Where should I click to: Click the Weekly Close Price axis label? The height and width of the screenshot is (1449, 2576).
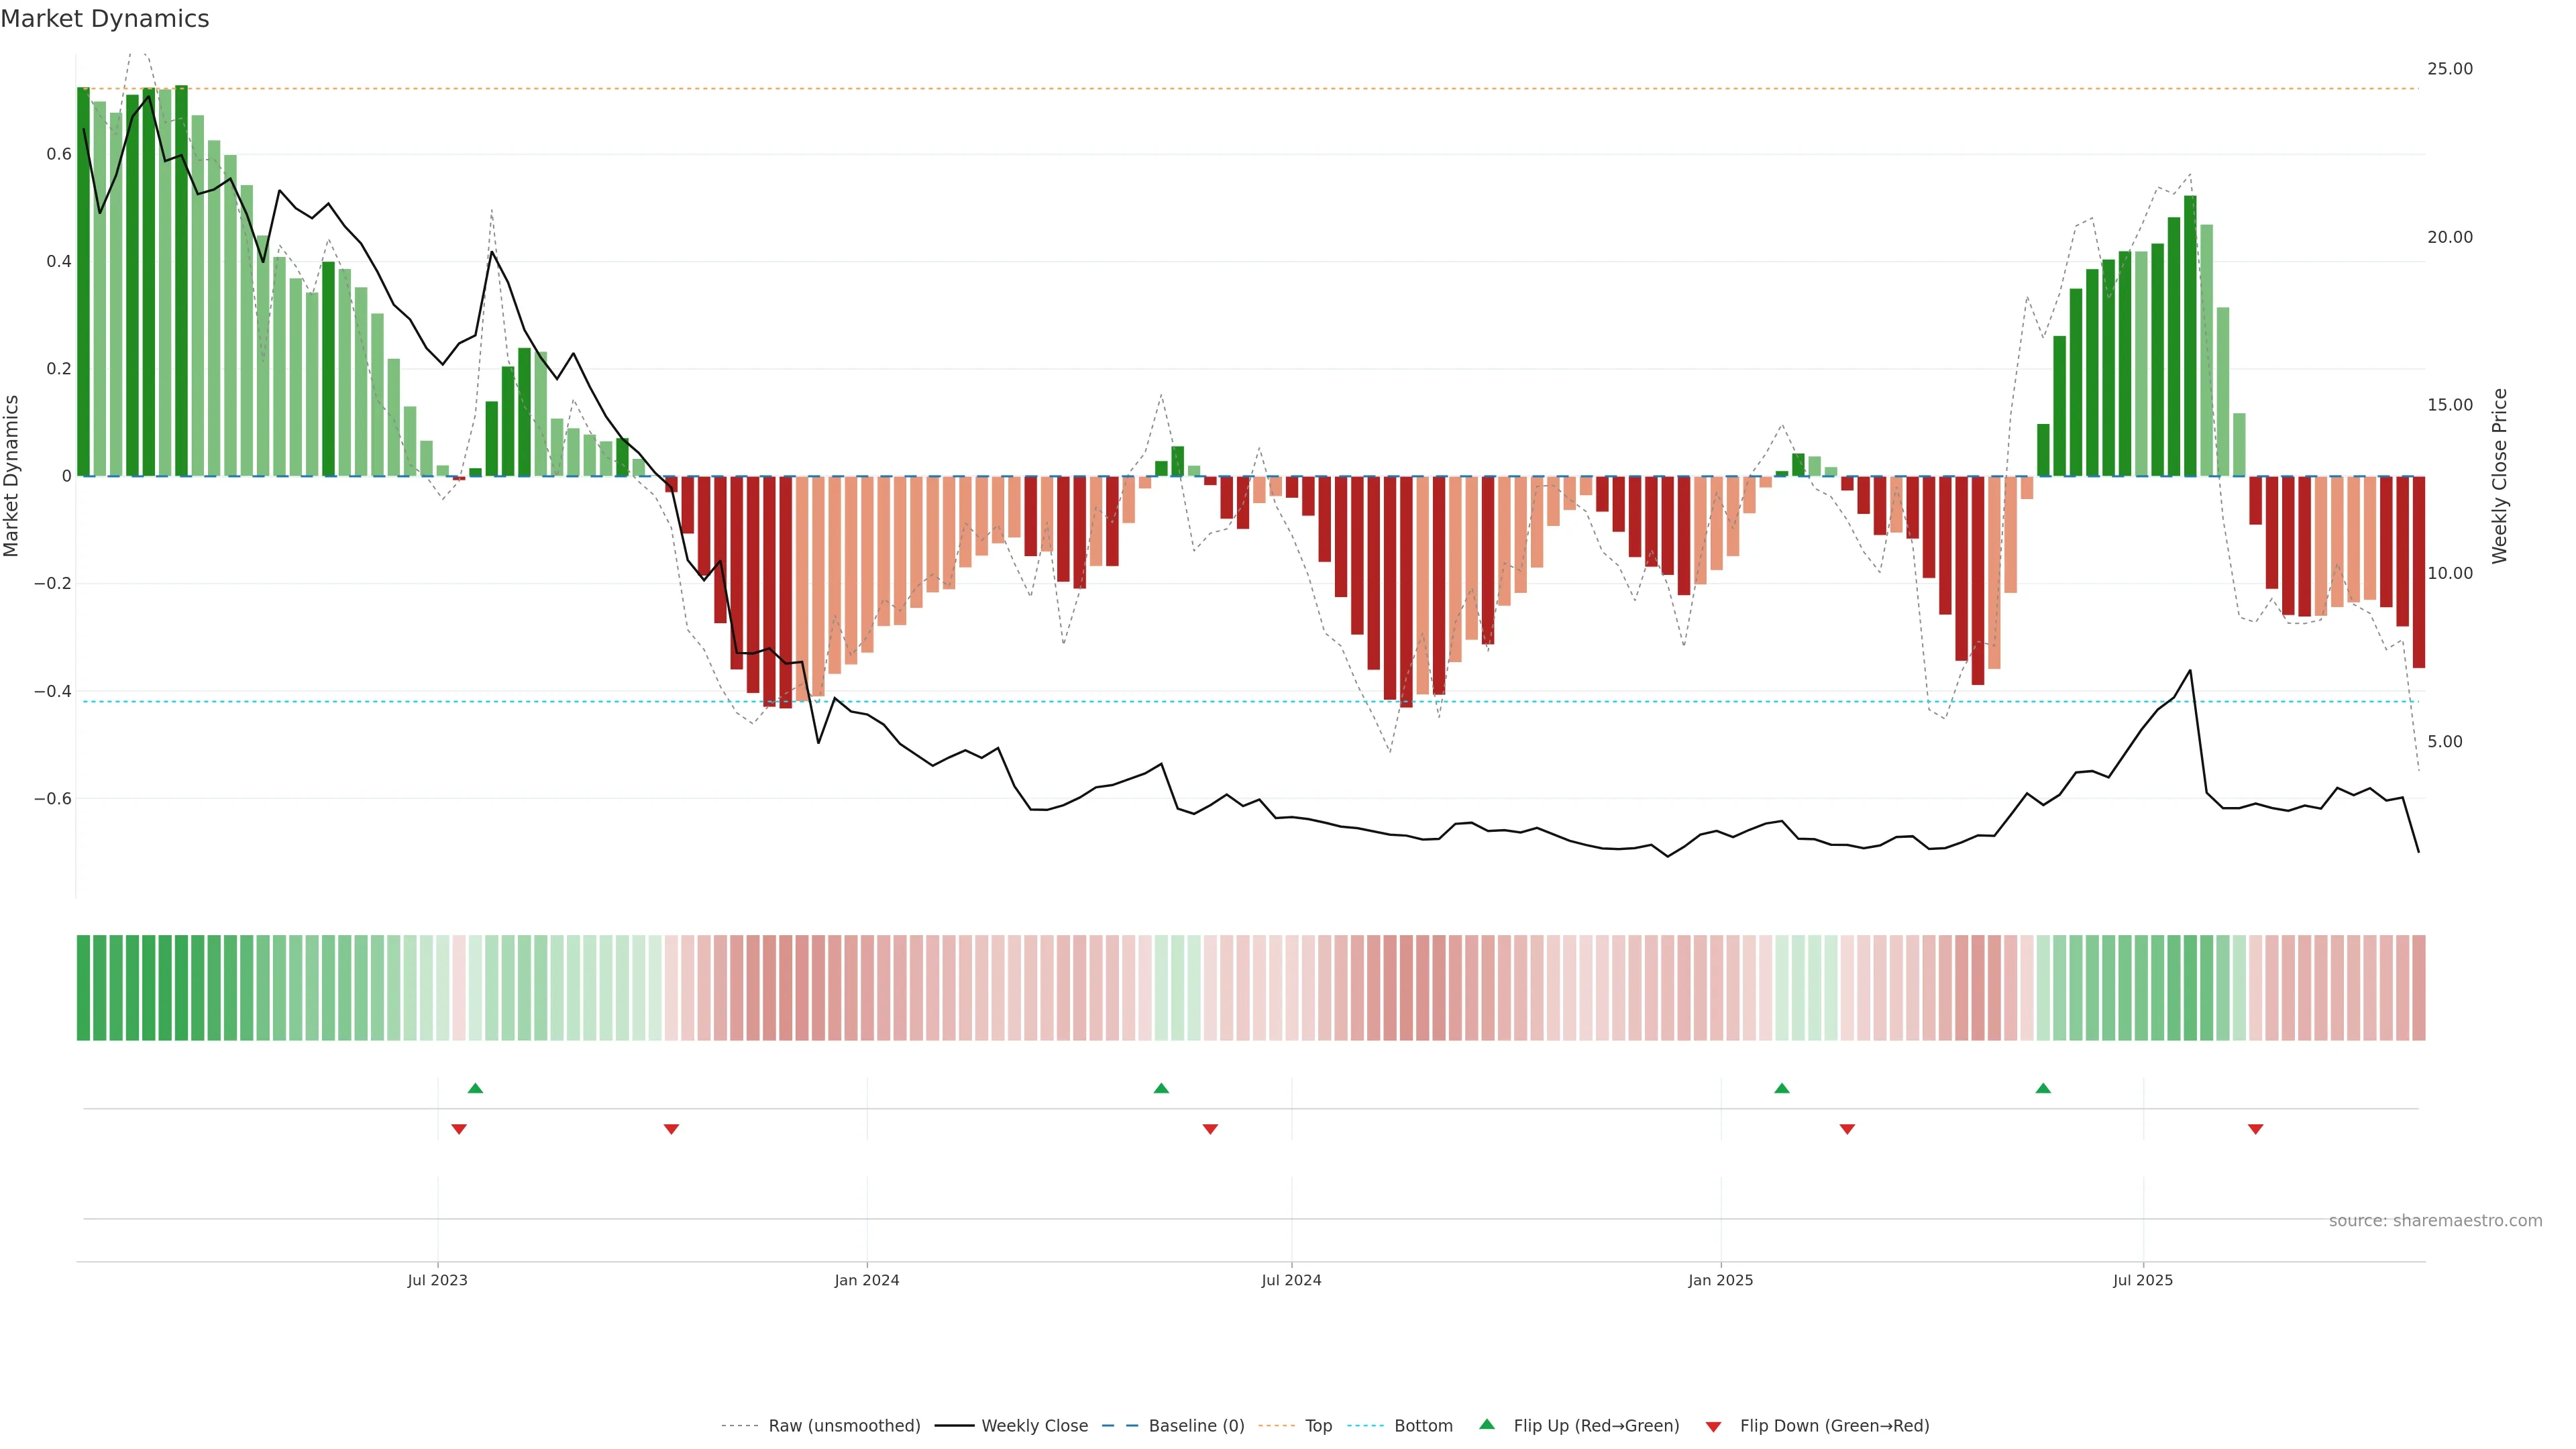tap(2499, 476)
